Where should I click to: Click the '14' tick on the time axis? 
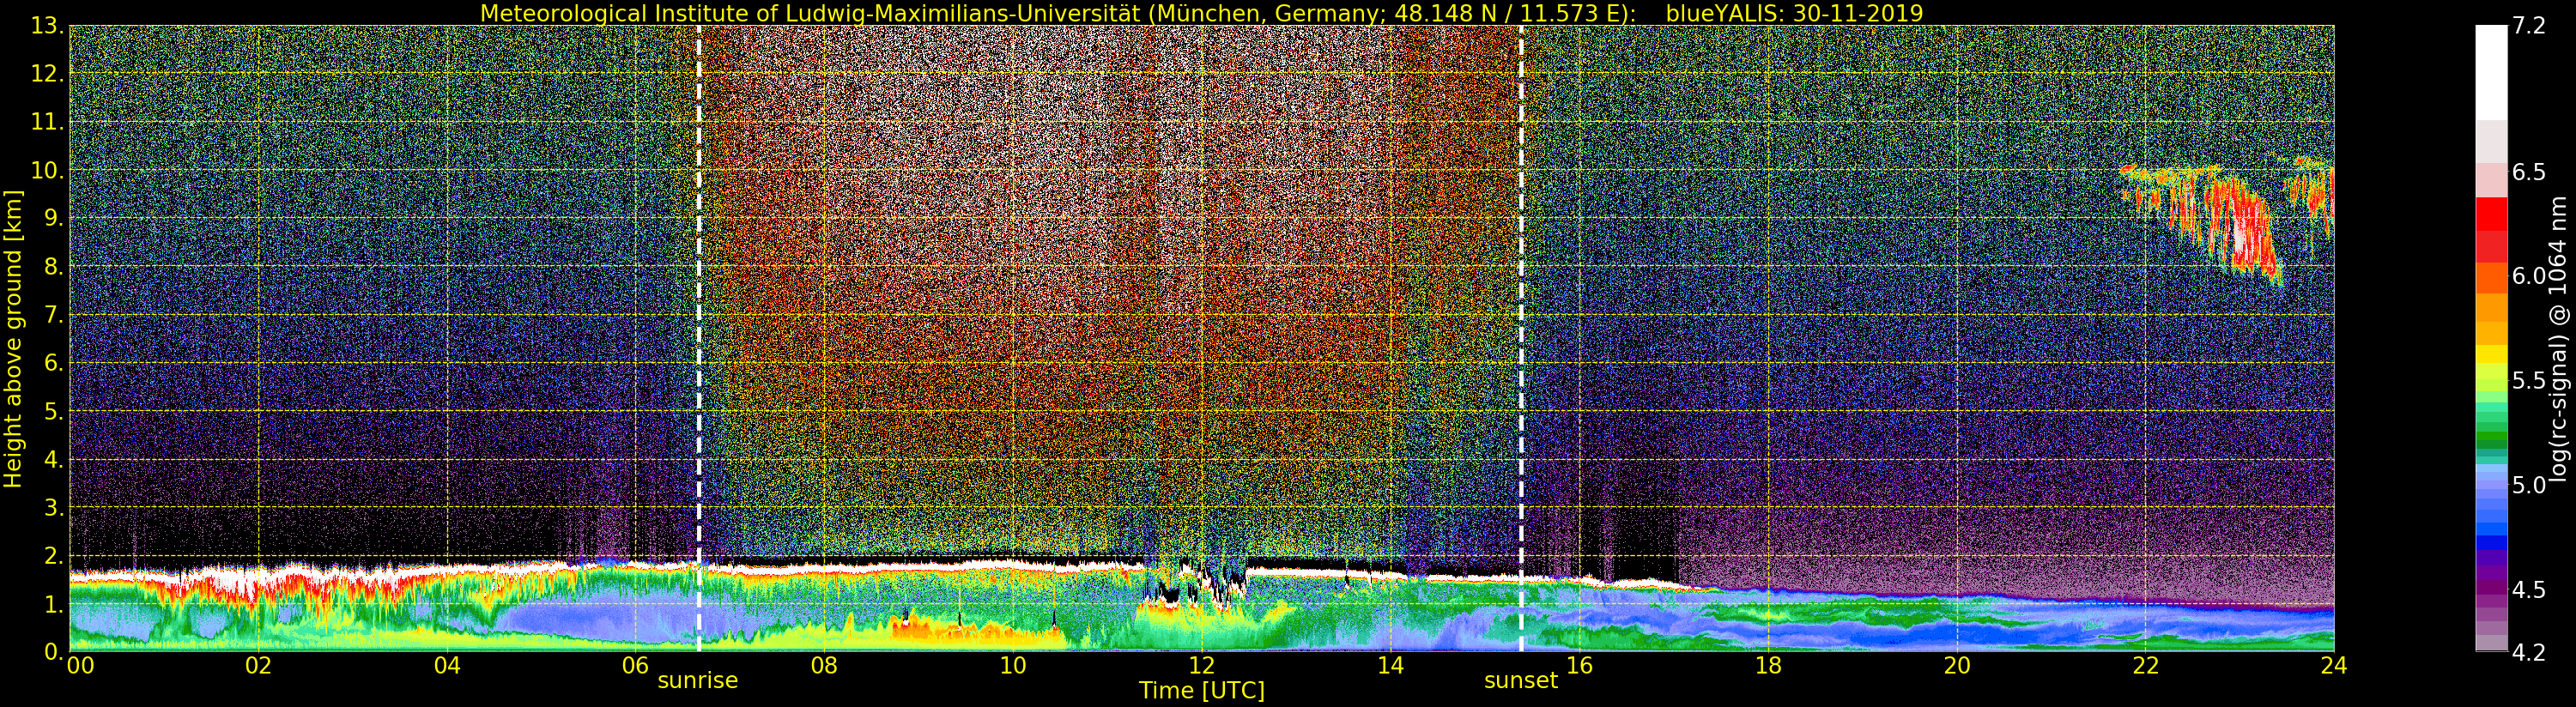(x=1390, y=666)
